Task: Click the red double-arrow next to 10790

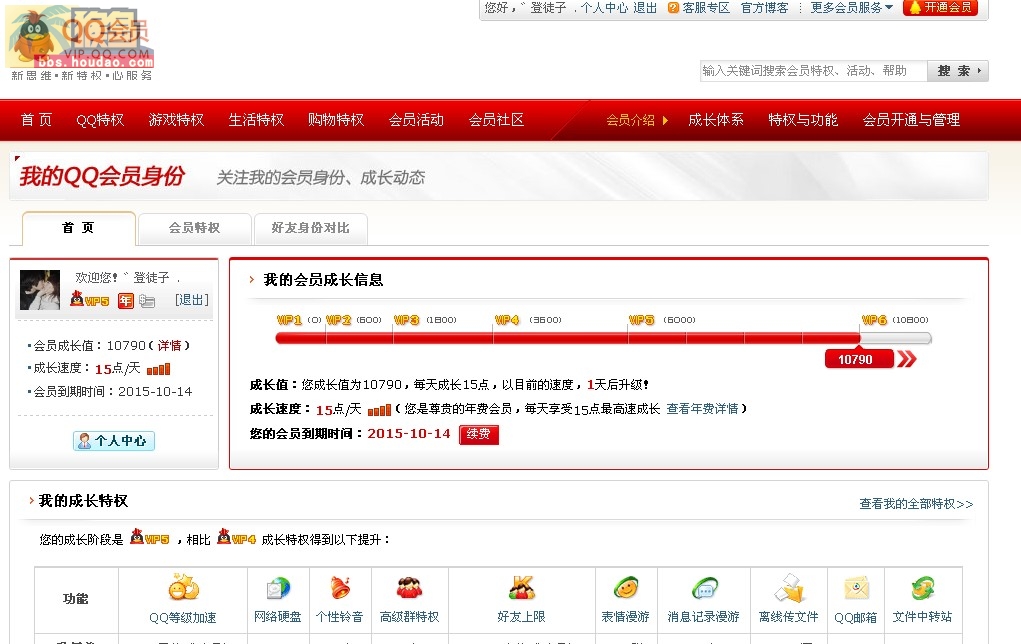Action: pos(906,359)
